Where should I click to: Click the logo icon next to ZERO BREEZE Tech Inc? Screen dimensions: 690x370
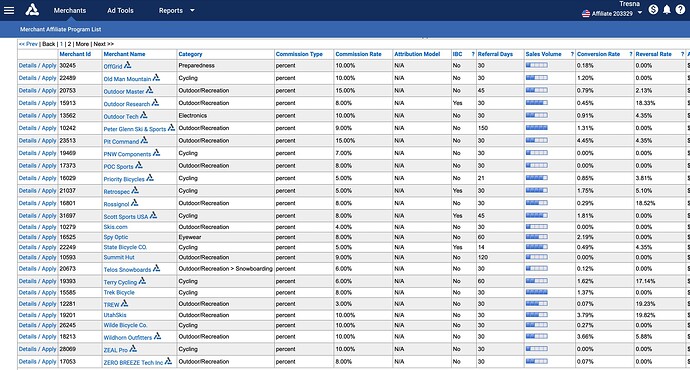[x=168, y=361]
